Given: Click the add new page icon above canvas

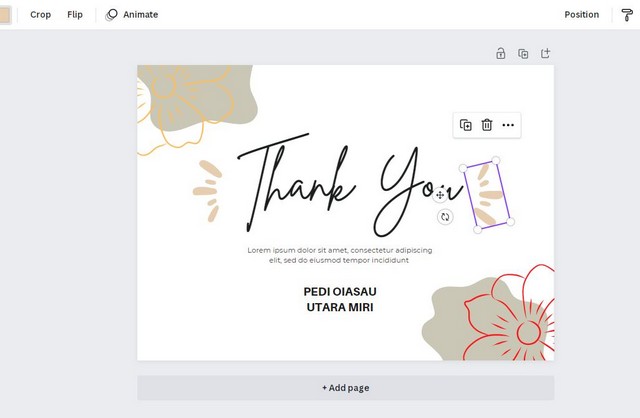Looking at the screenshot, I should click(x=546, y=54).
